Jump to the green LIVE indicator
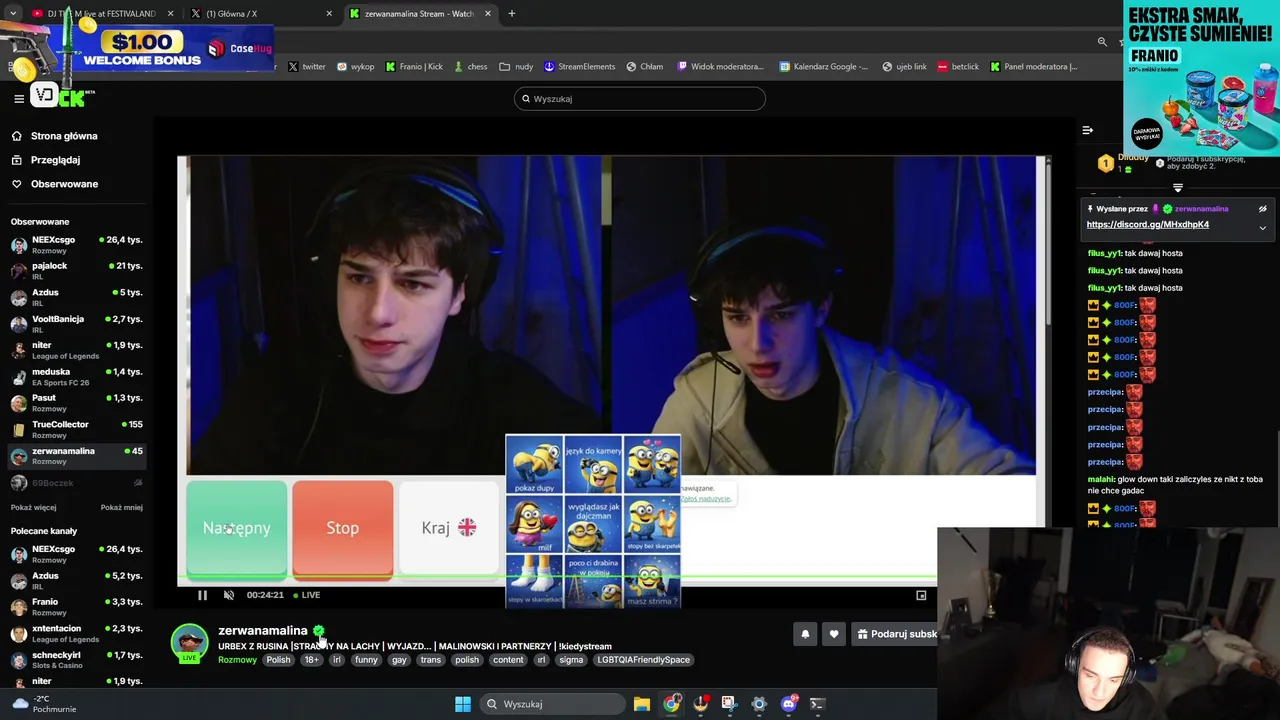Viewport: 1280px width, 720px height. [x=307, y=595]
